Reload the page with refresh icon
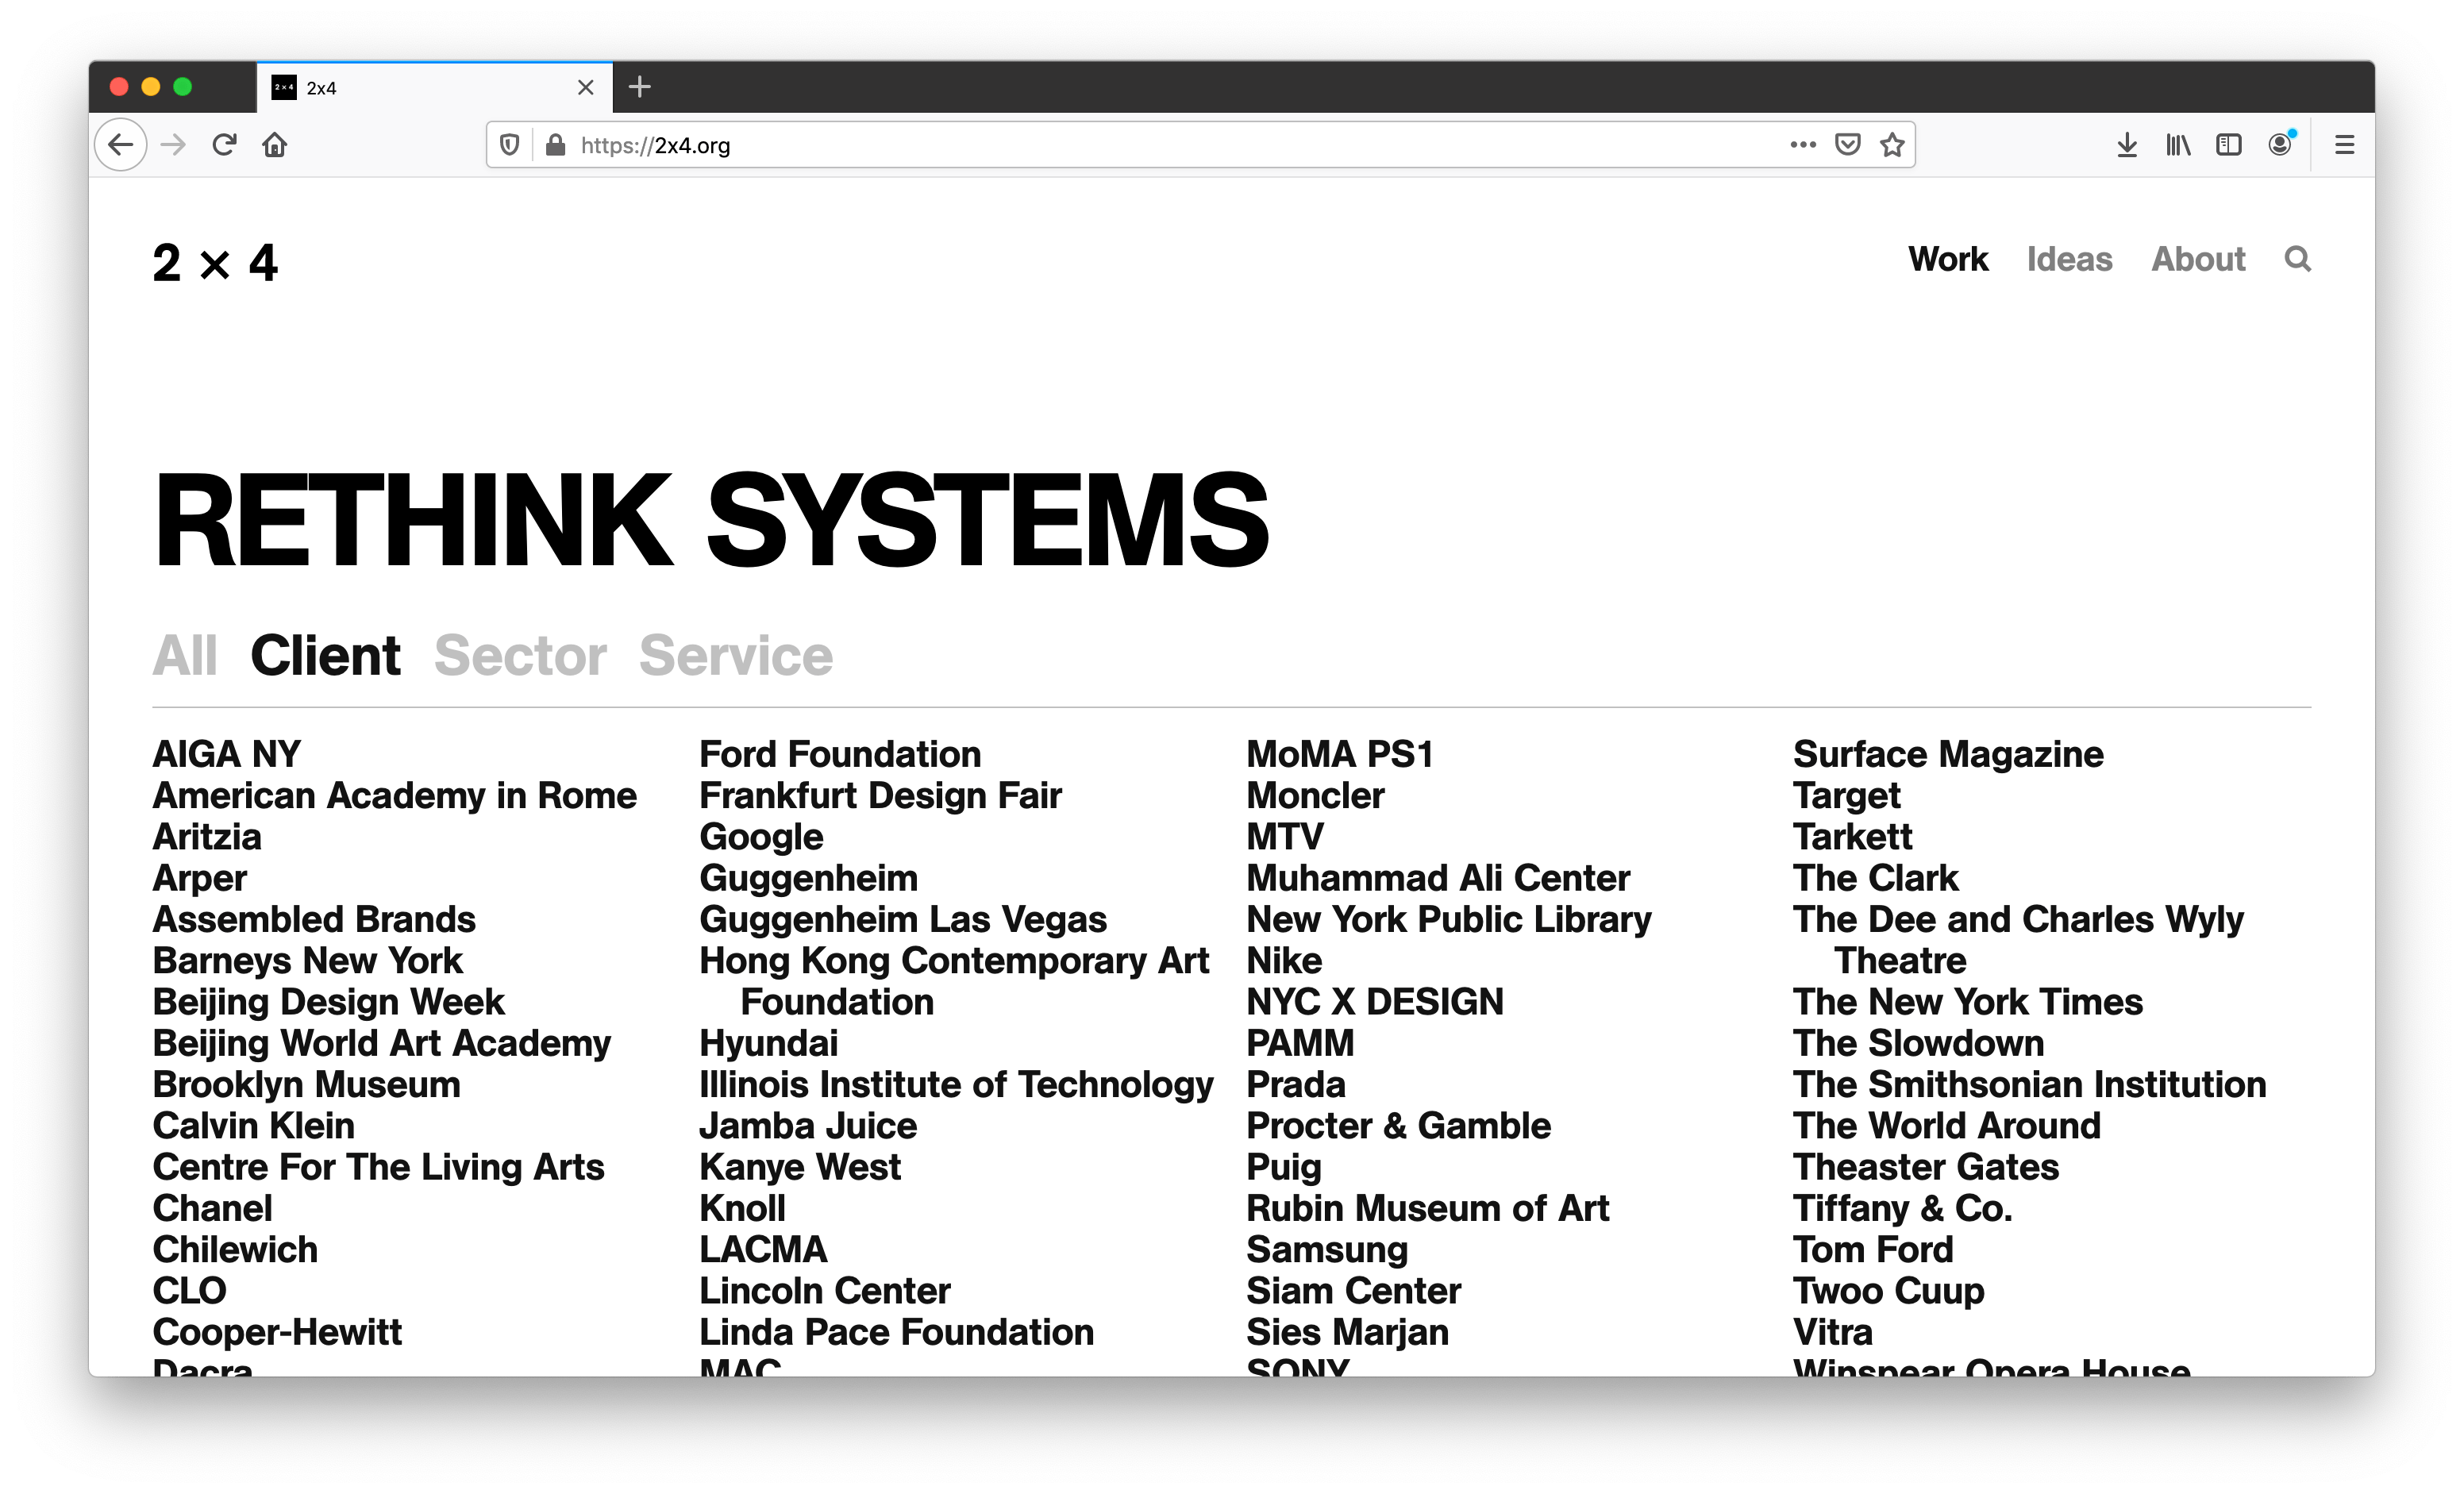The width and height of the screenshot is (2464, 1494). point(224,145)
